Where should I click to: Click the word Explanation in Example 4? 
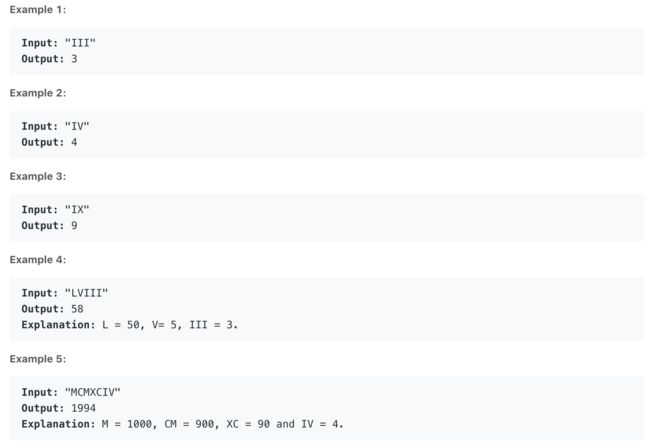(x=58, y=325)
